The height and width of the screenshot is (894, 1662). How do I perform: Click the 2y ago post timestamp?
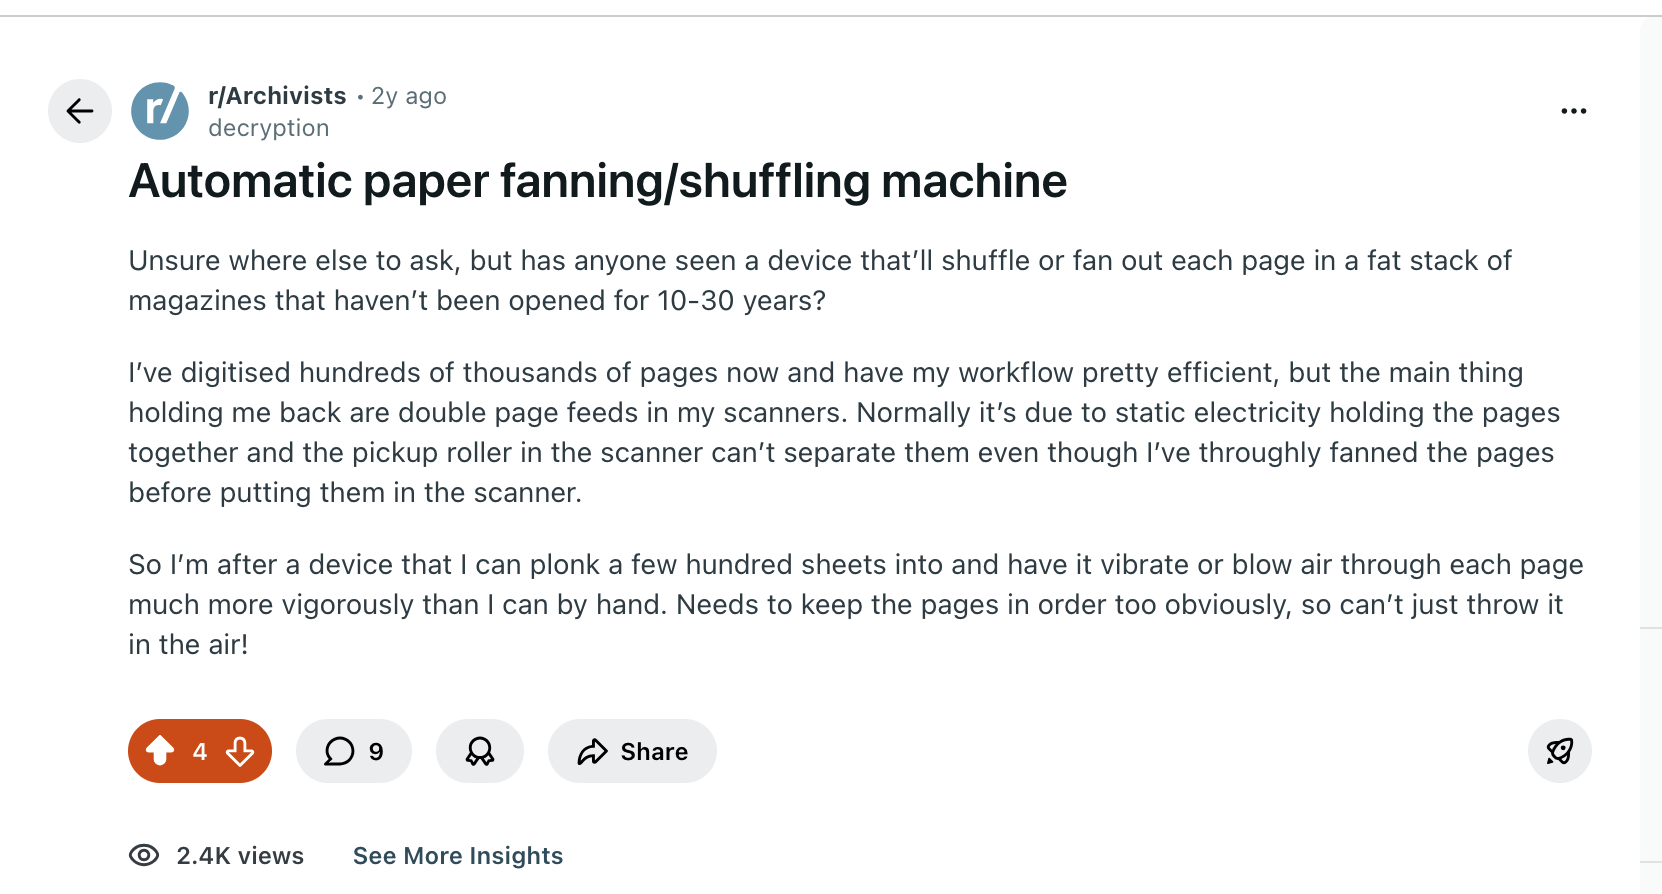tap(409, 96)
